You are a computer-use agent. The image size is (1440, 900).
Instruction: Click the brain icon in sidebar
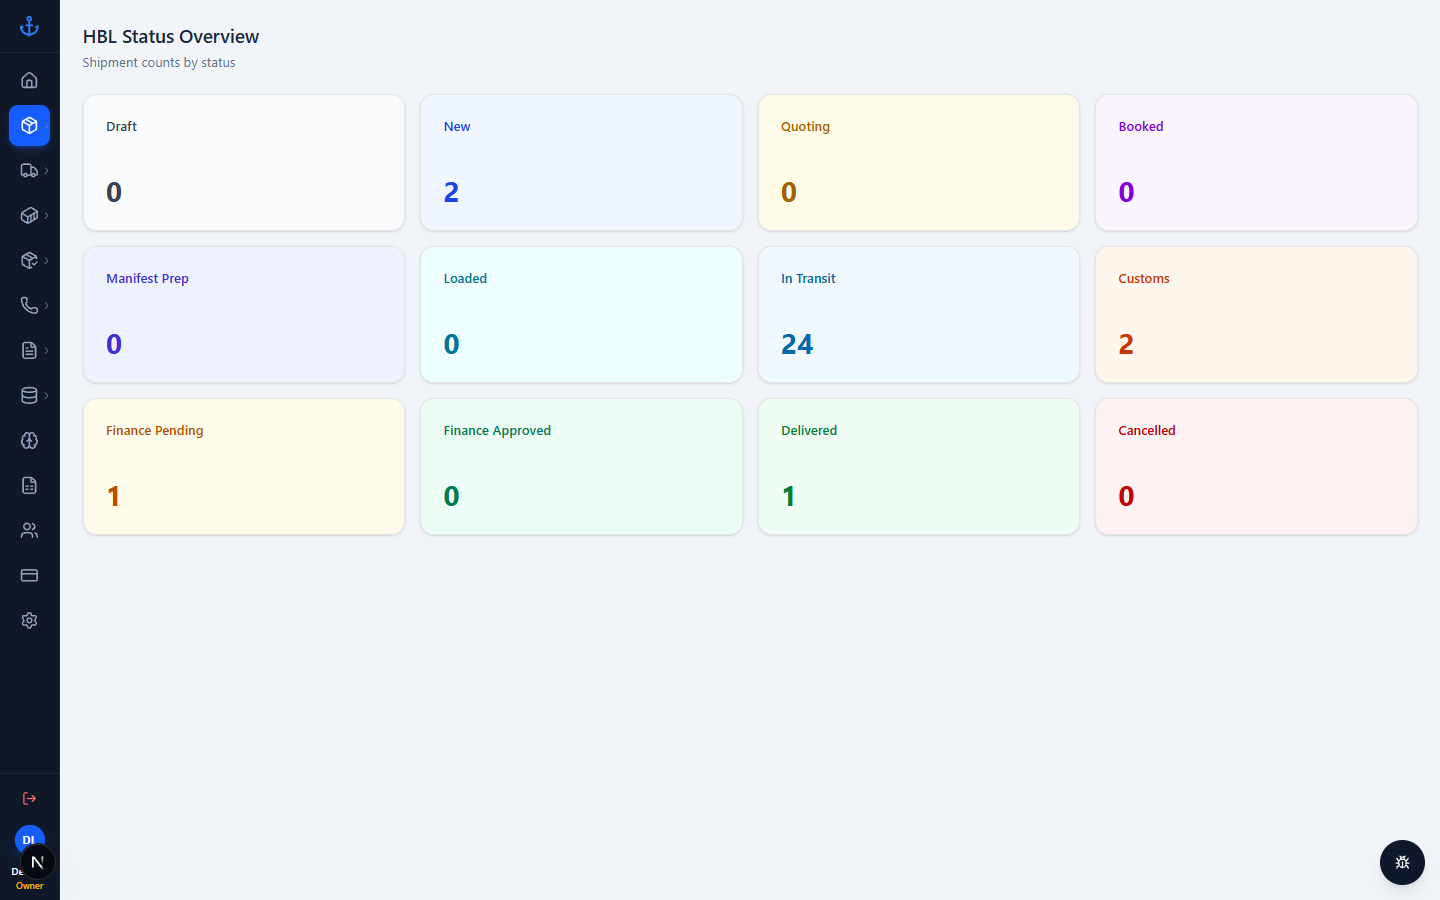(29, 440)
